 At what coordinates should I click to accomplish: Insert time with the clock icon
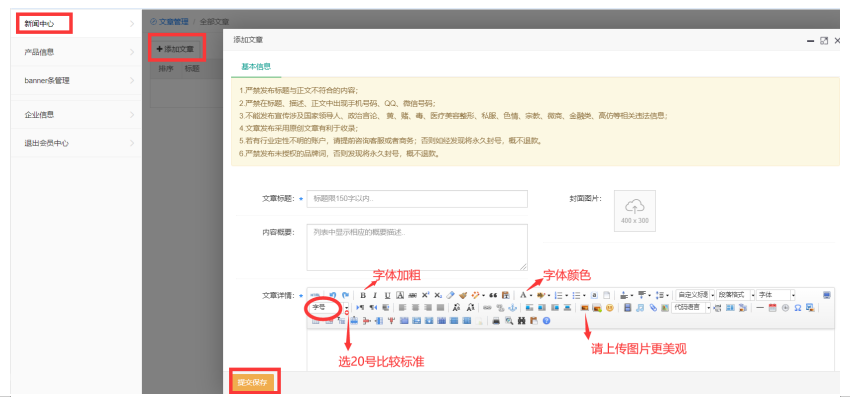tap(785, 308)
